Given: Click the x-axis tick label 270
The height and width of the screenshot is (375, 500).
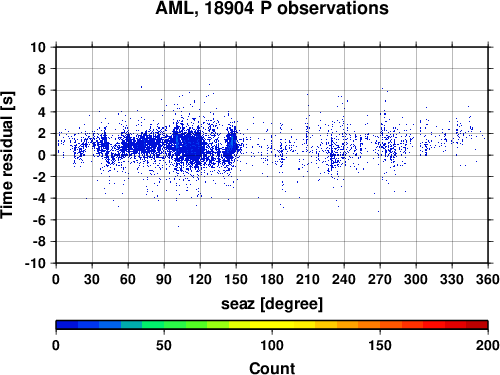Looking at the screenshot, I should [380, 279].
